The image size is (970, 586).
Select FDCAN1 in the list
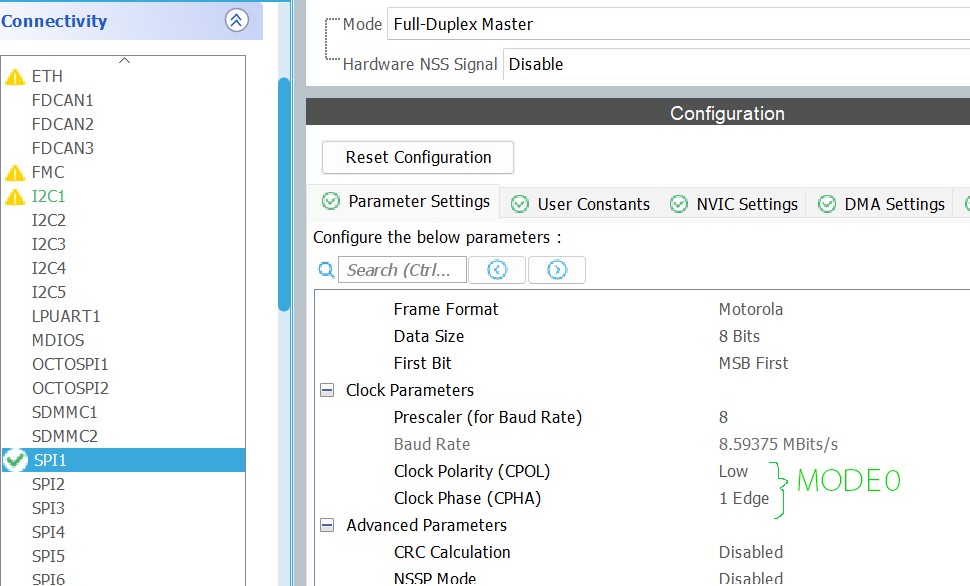(x=62, y=100)
